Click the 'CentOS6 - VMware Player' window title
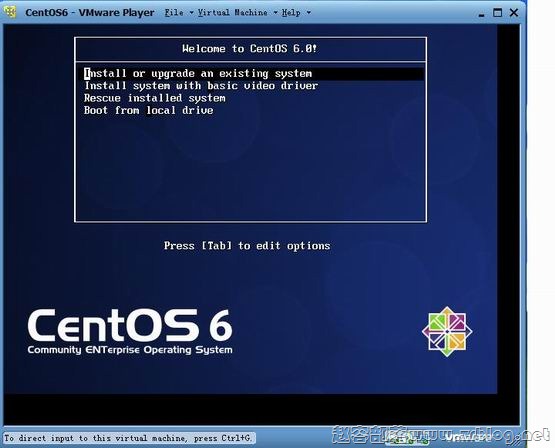The height and width of the screenshot is (448, 555). click(x=90, y=13)
